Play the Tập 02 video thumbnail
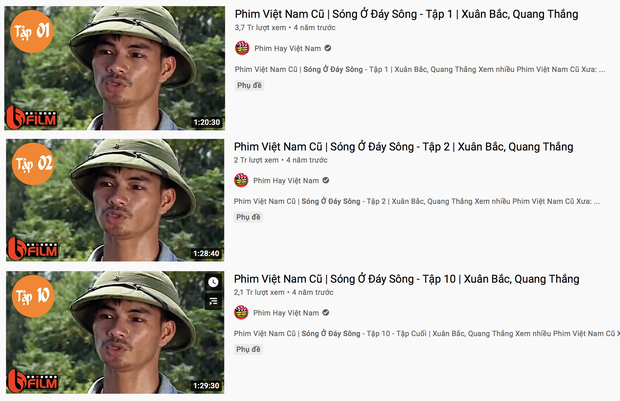Screen dimensions: 620x401 click(115, 200)
